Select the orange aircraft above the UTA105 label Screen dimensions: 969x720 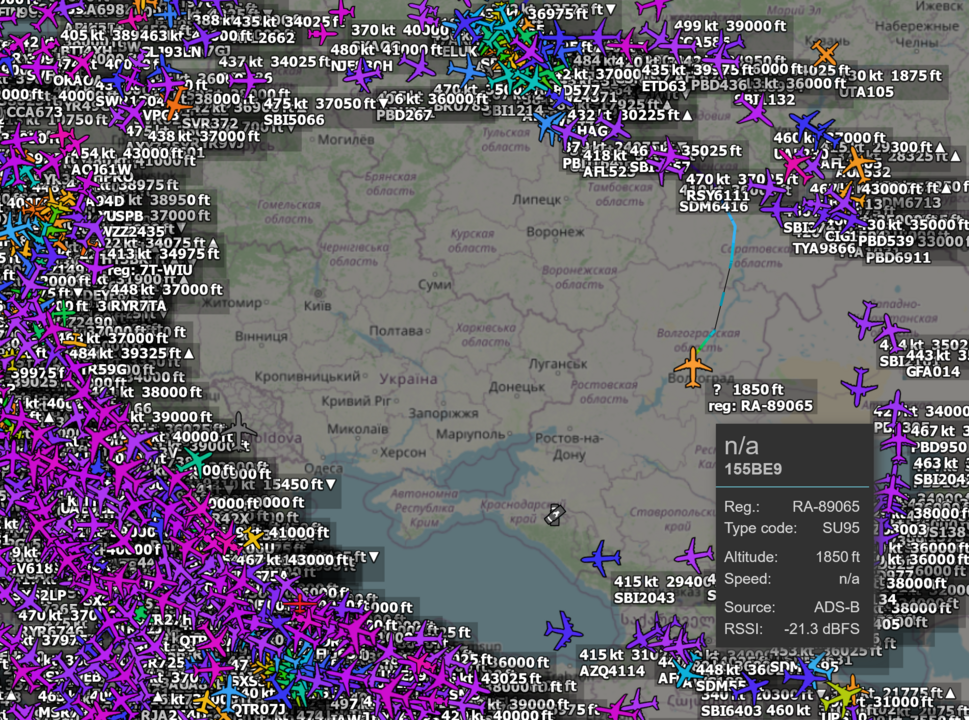click(x=825, y=53)
